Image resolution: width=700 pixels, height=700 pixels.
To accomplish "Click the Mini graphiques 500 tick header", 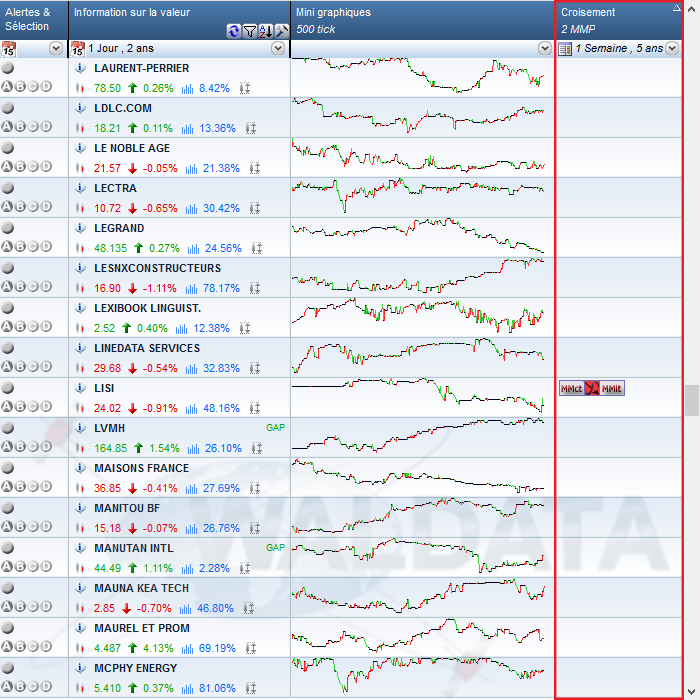I will 422,20.
